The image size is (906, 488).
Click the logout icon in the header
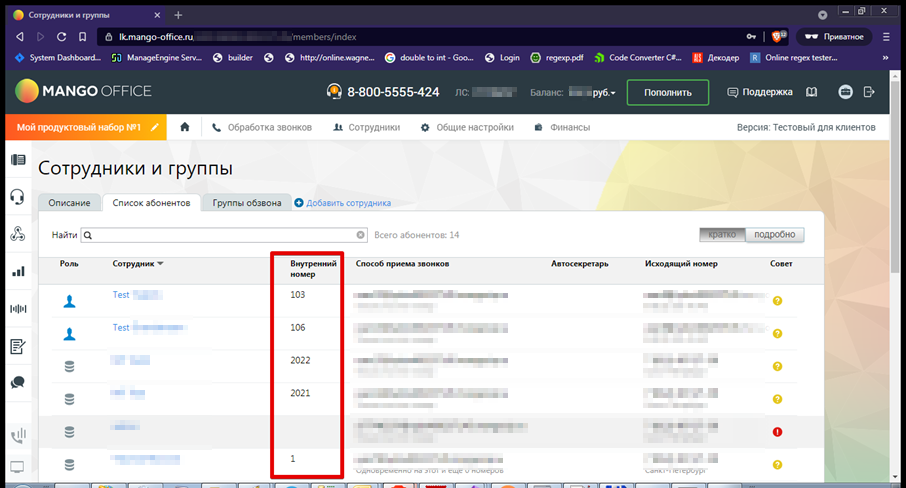(868, 92)
